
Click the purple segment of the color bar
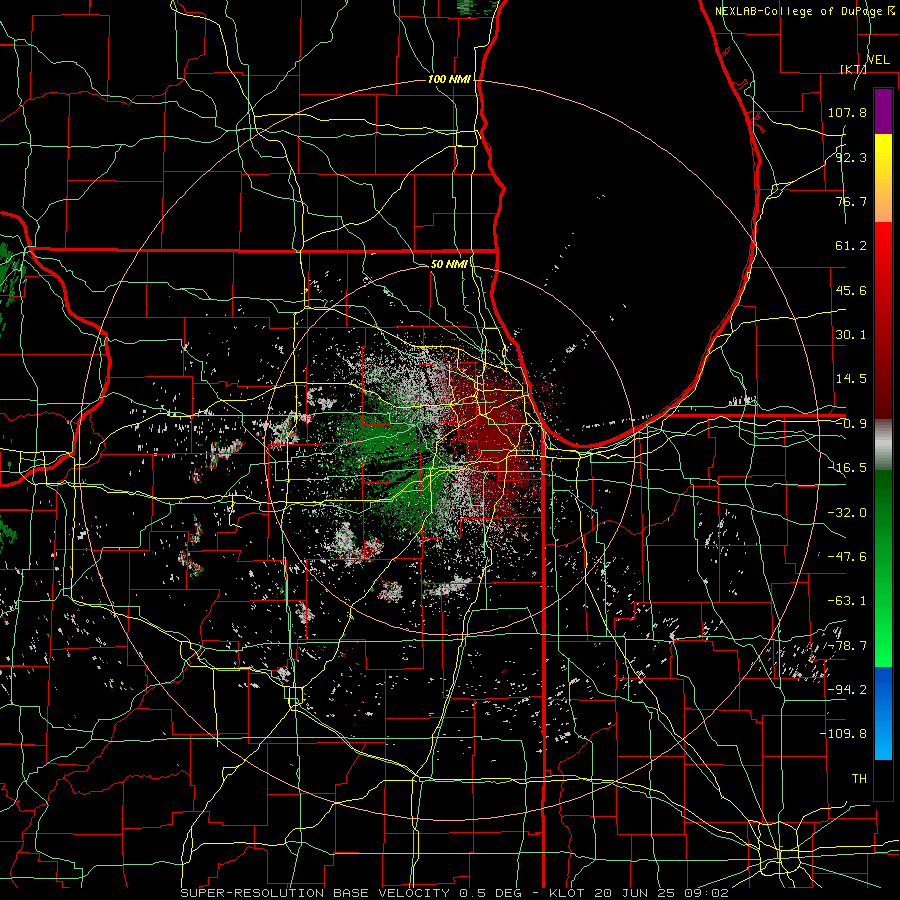click(883, 111)
